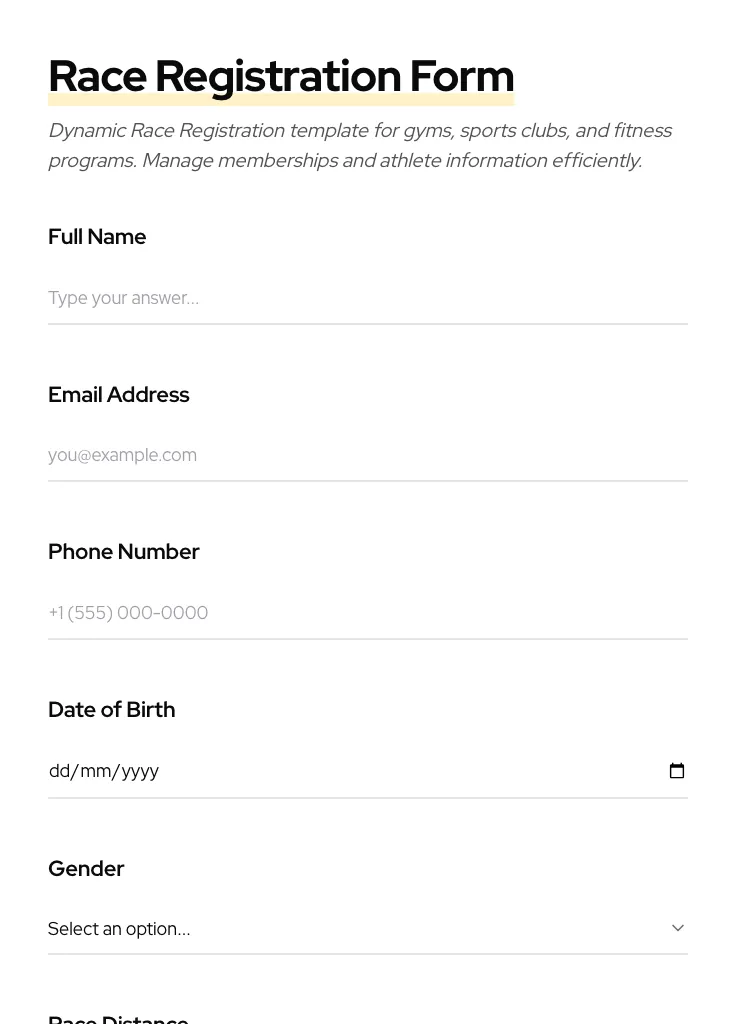The image size is (736, 1024).
Task: Click the 'Email Address' field label
Action: pyautogui.click(x=118, y=395)
